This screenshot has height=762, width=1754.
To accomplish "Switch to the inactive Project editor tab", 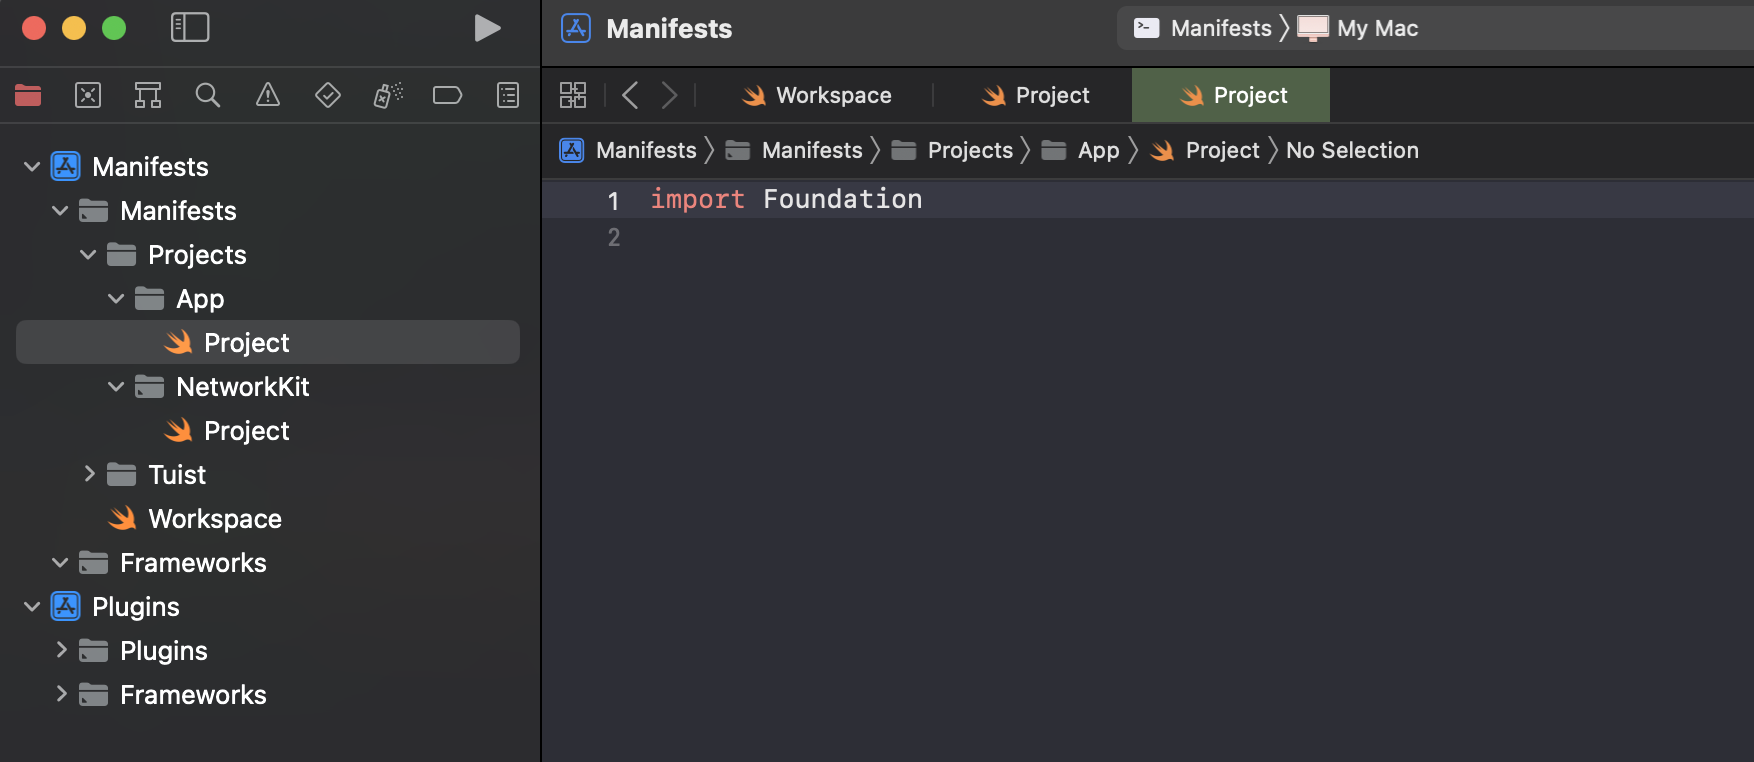I will pyautogui.click(x=1036, y=95).
